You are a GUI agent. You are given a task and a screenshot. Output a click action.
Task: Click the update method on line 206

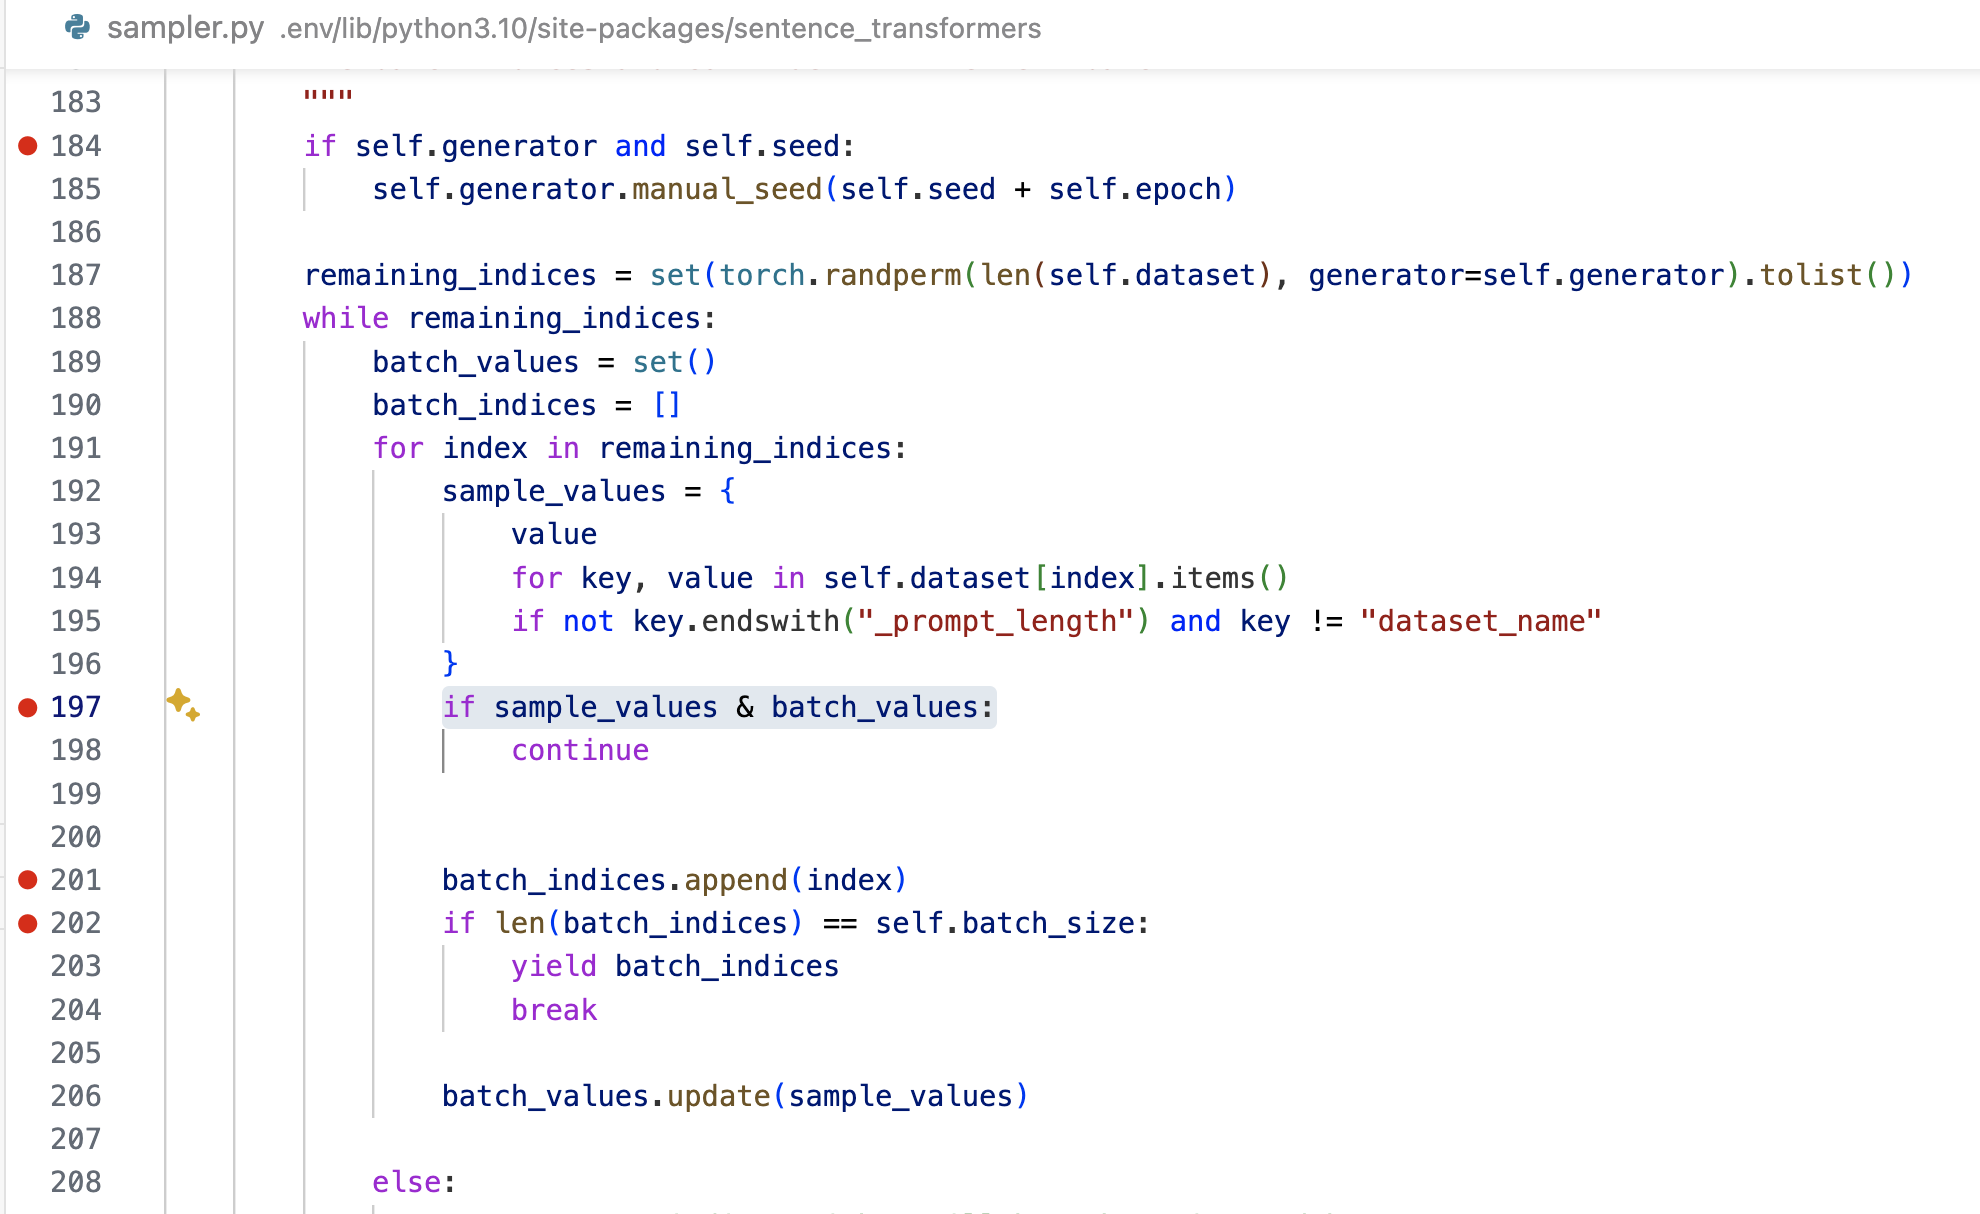[x=718, y=1096]
